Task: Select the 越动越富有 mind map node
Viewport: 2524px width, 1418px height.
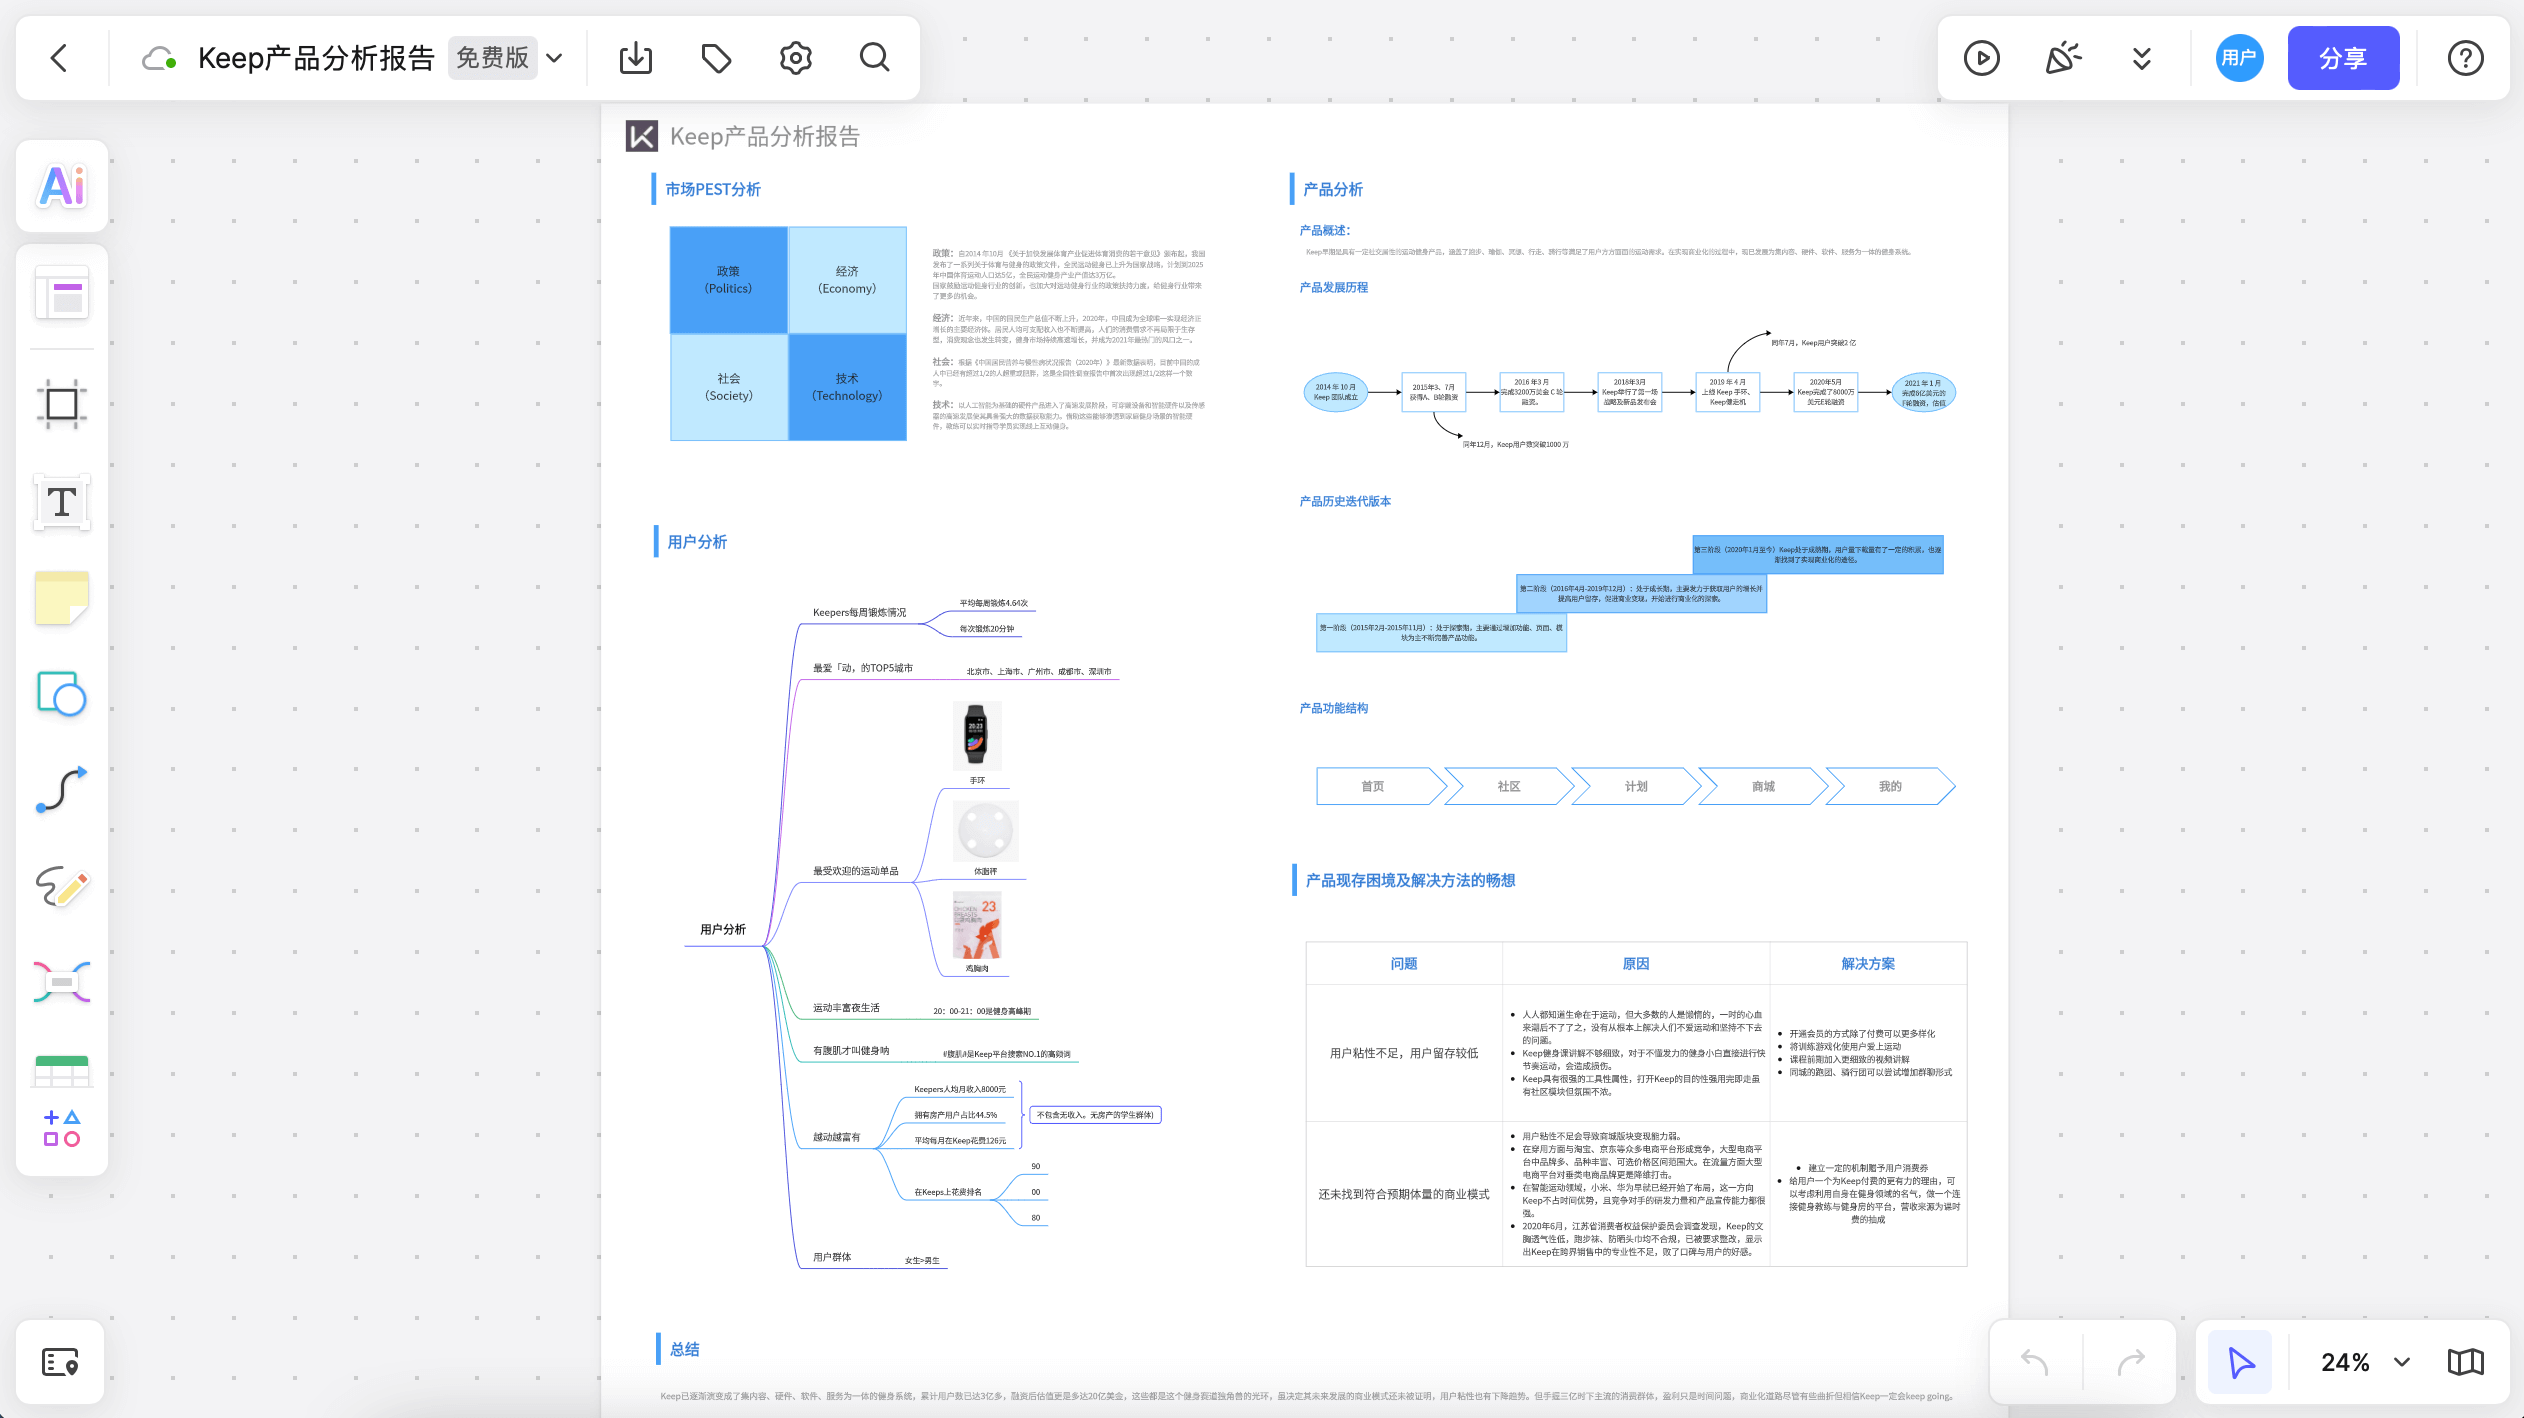Action: (836, 1137)
